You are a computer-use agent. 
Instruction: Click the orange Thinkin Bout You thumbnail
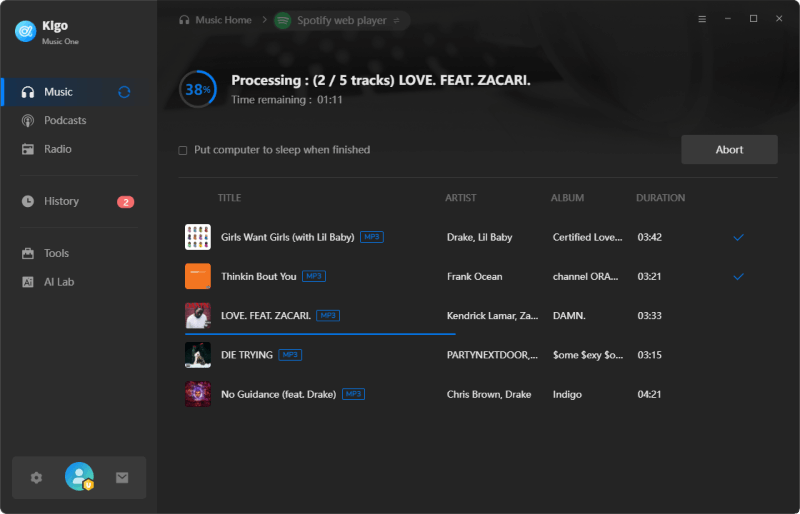pyautogui.click(x=198, y=276)
